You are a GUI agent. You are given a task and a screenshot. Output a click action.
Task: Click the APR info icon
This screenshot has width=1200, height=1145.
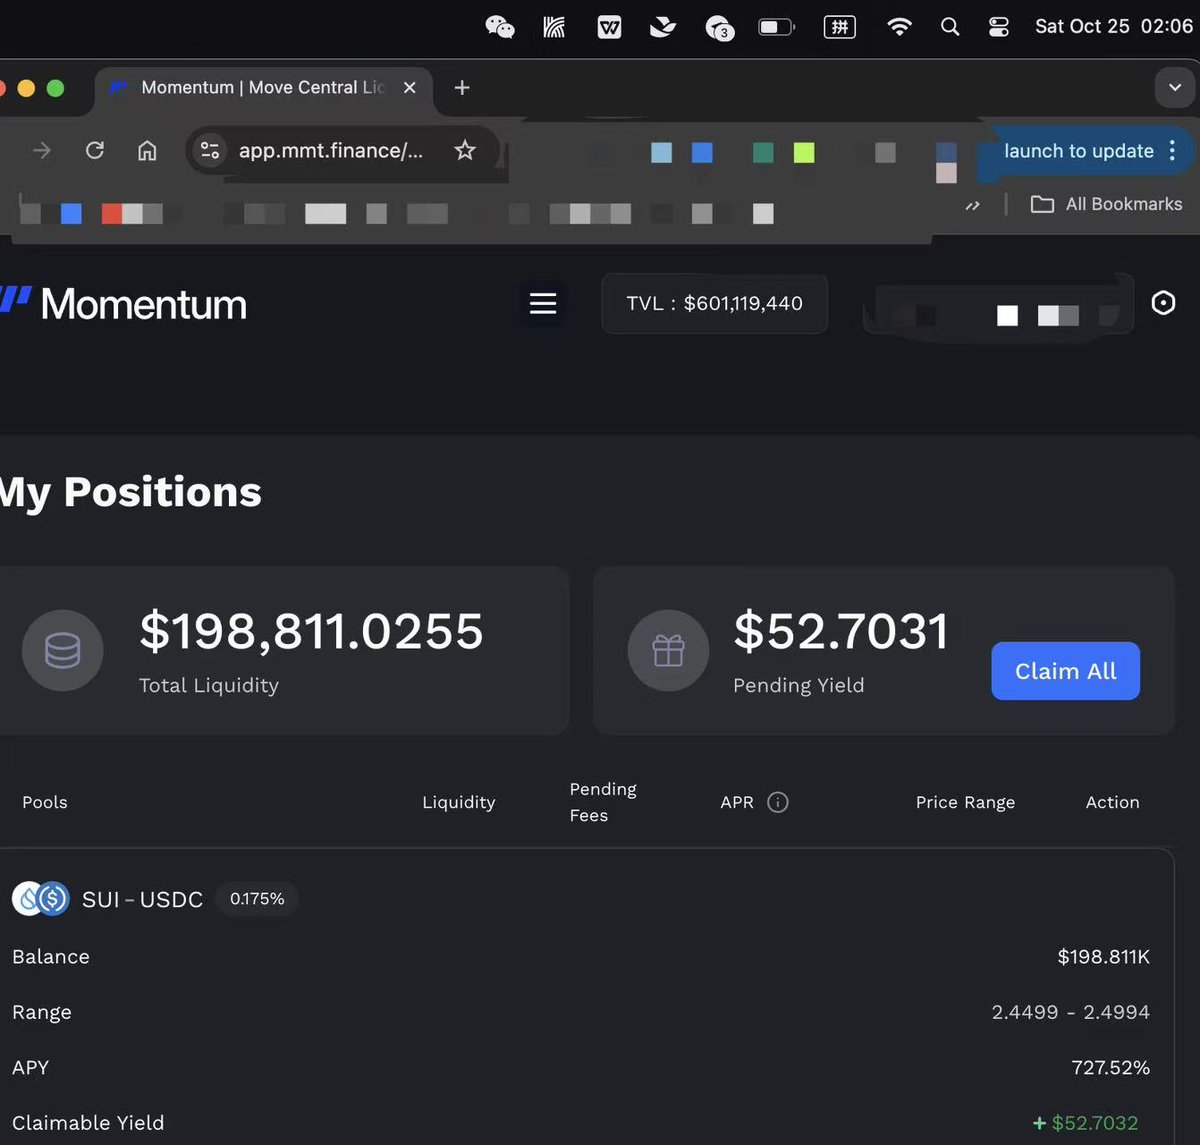pyautogui.click(x=778, y=802)
